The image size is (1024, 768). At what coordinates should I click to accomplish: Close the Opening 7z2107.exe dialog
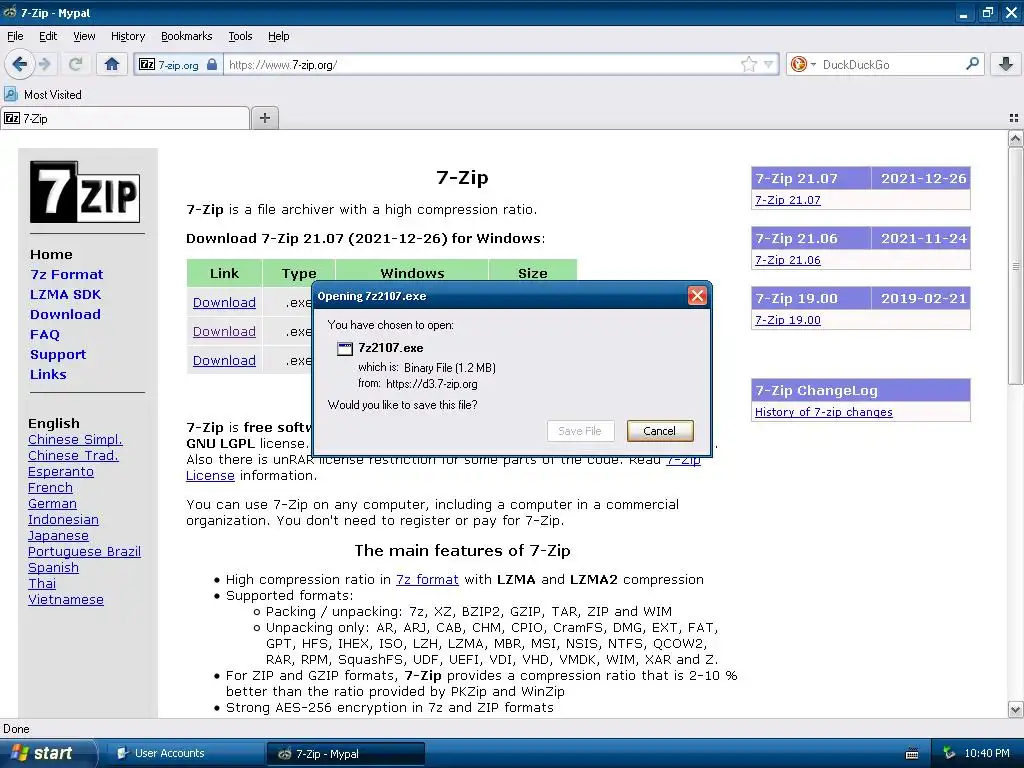(x=697, y=296)
